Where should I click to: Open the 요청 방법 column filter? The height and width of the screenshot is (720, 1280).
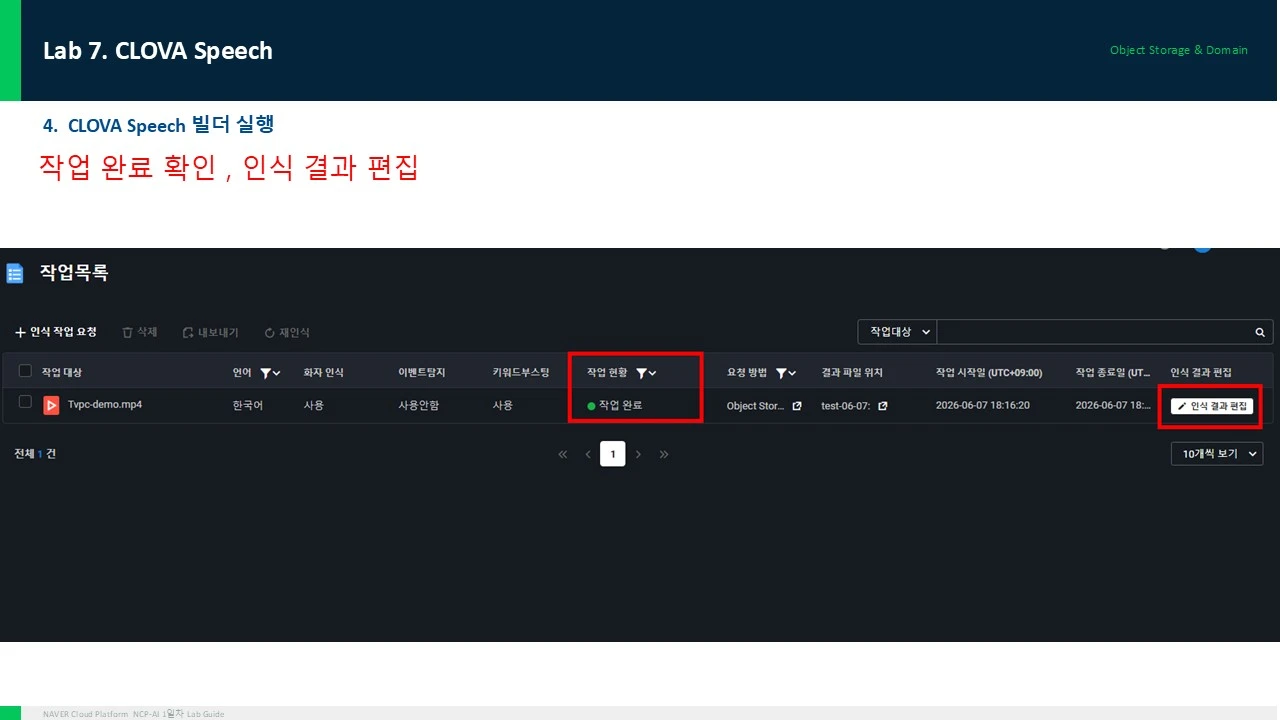click(x=786, y=373)
